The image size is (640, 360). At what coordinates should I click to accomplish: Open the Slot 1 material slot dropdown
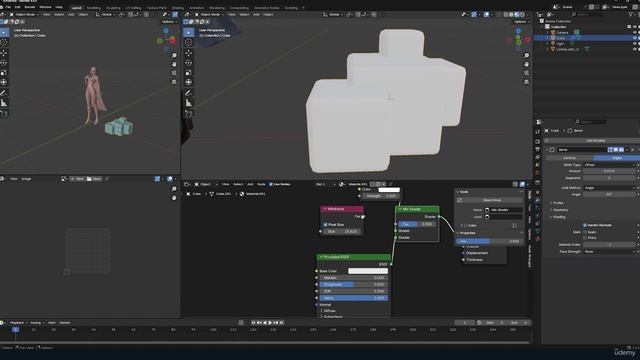325,184
